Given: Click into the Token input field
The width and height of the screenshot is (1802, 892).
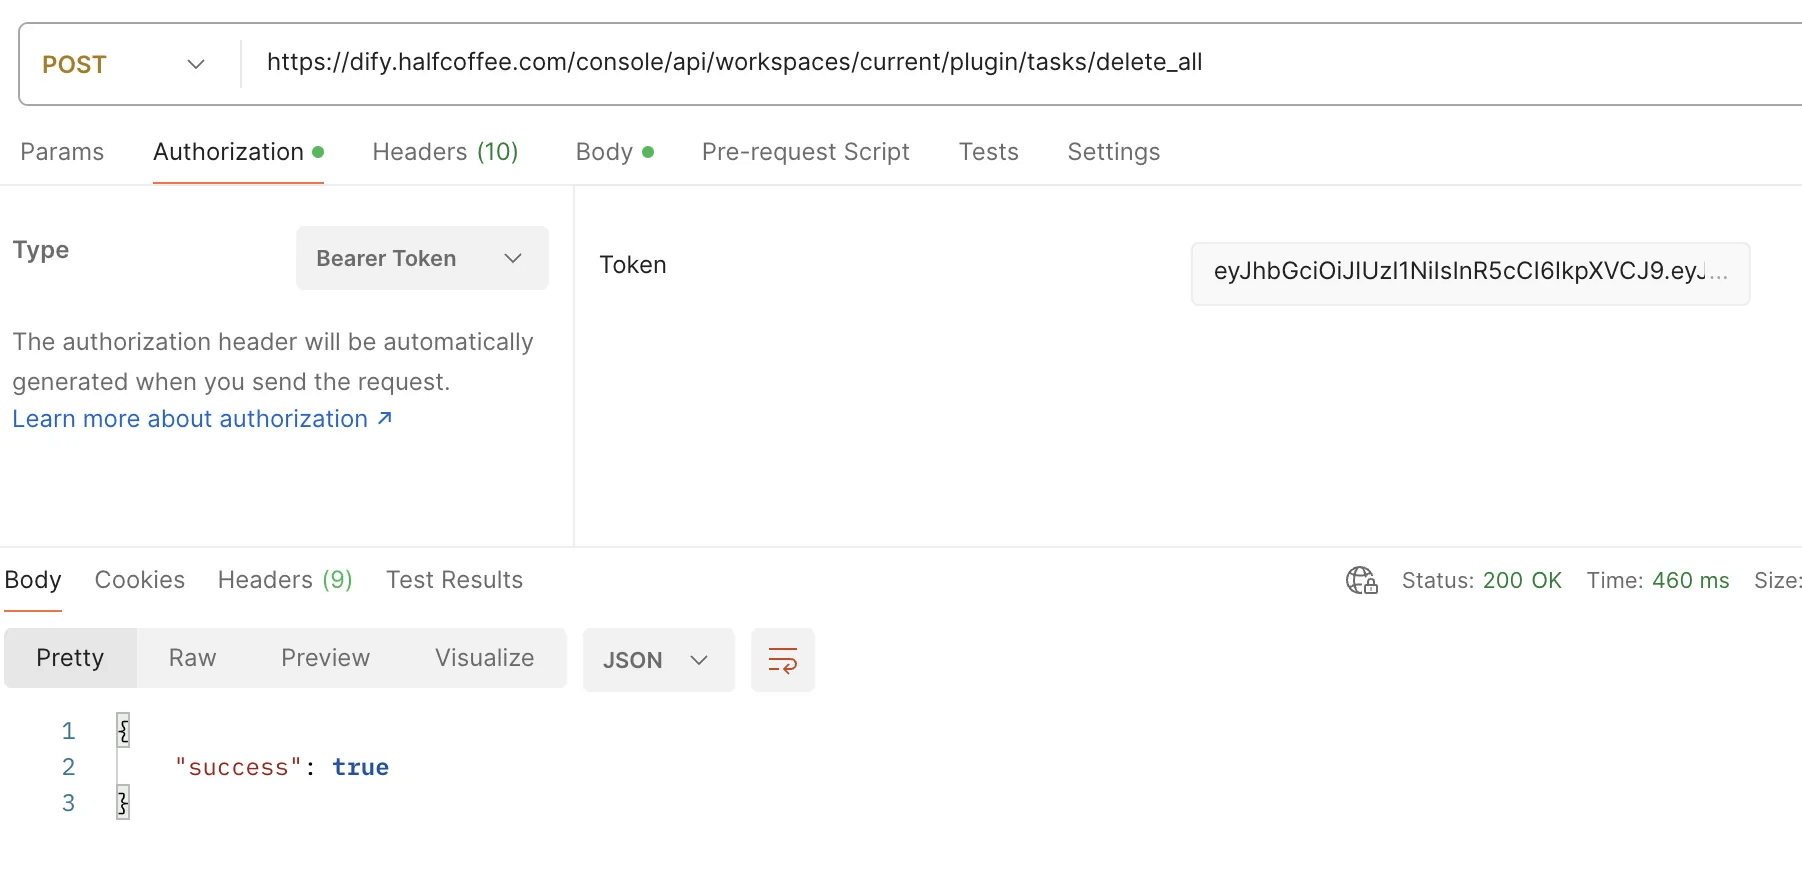Looking at the screenshot, I should (x=1469, y=272).
